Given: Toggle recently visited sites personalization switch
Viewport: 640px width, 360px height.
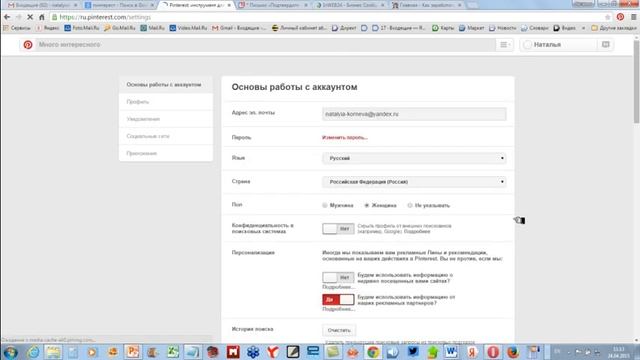Looking at the screenshot, I should click(338, 278).
